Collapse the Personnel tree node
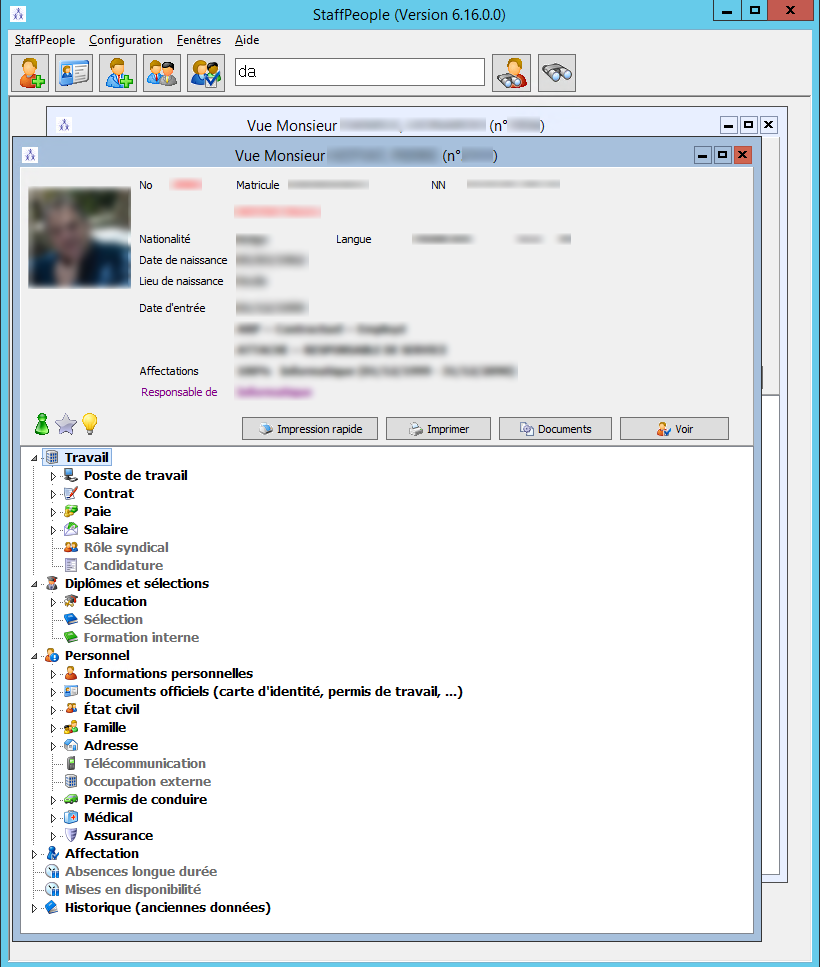Viewport: 820px width, 967px height. coord(35,656)
